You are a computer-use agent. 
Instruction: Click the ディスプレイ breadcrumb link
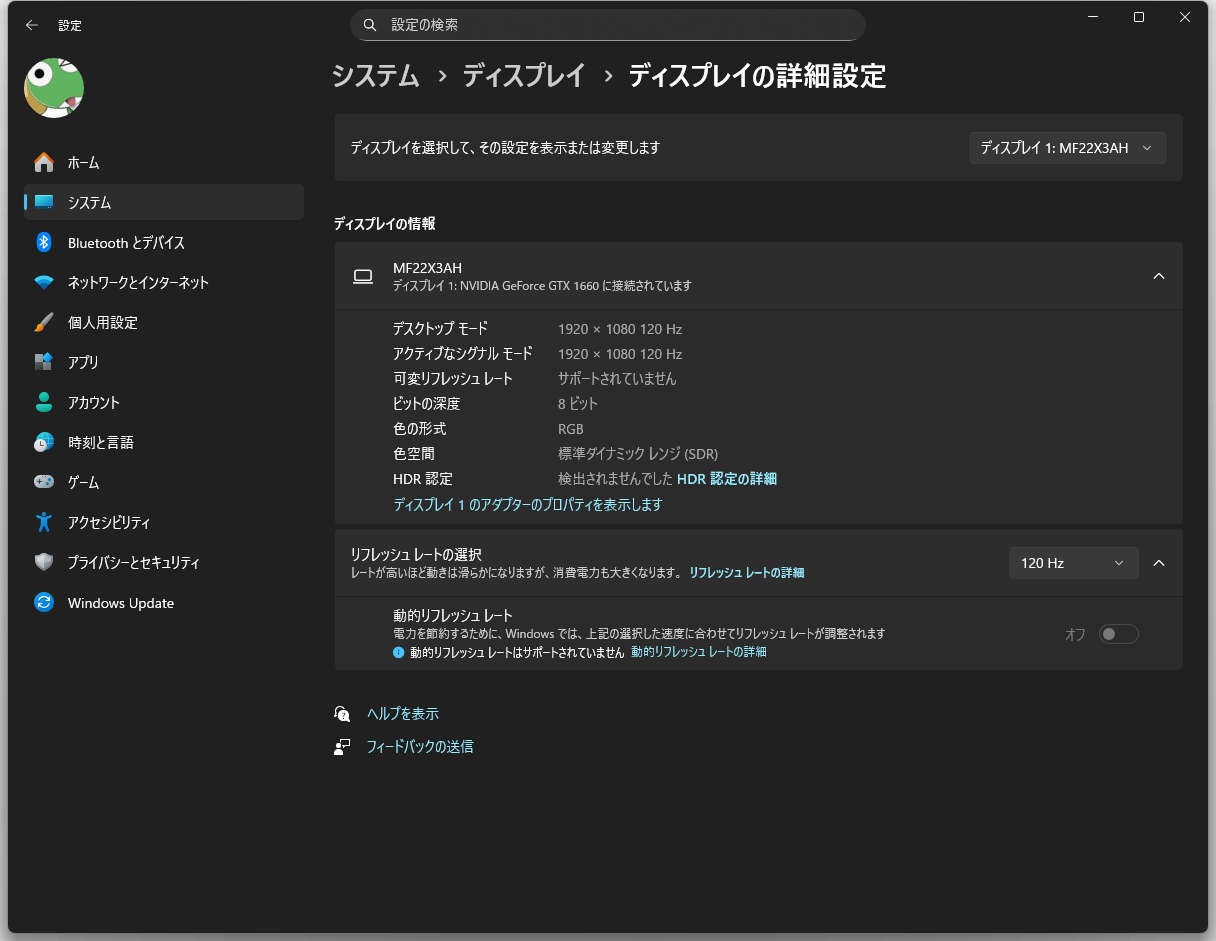523,76
